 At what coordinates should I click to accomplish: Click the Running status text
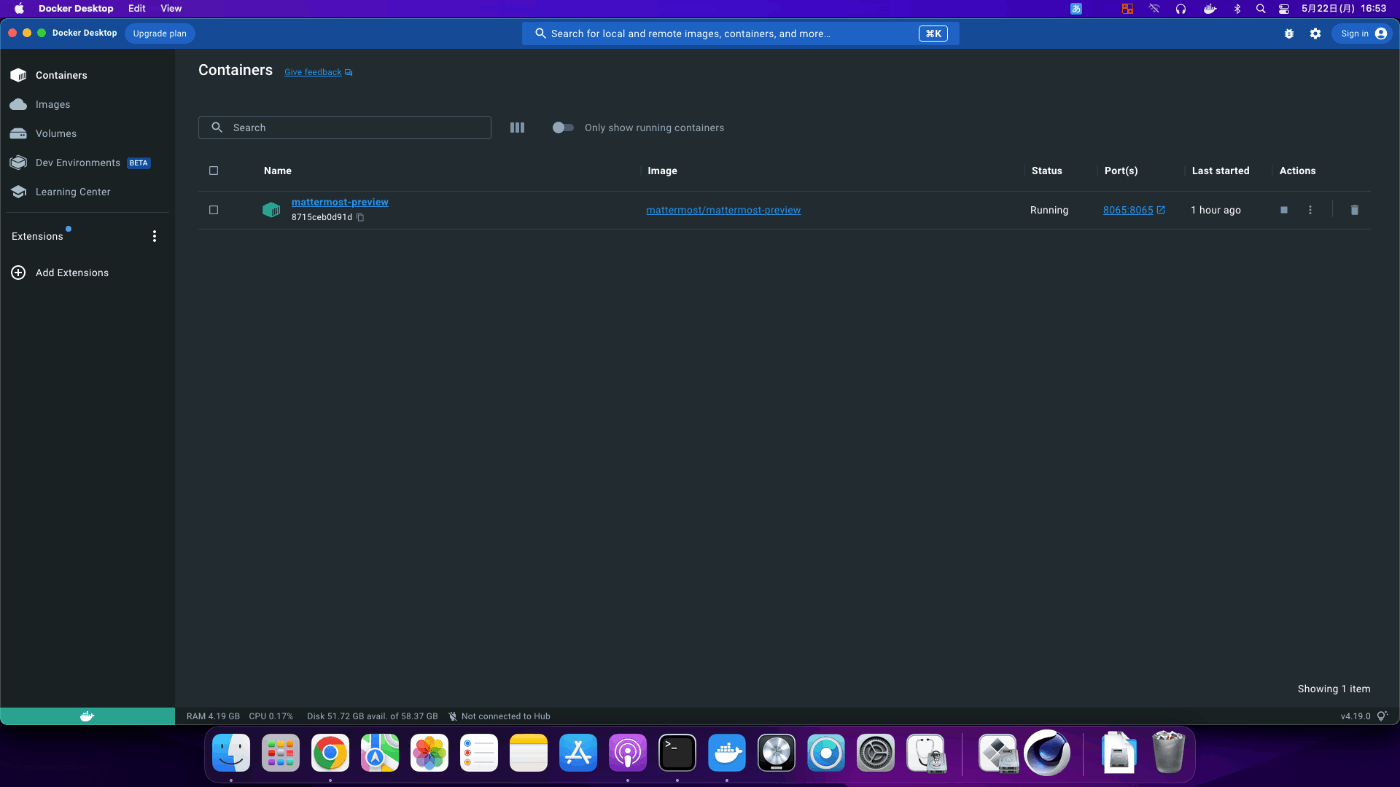[x=1049, y=210]
